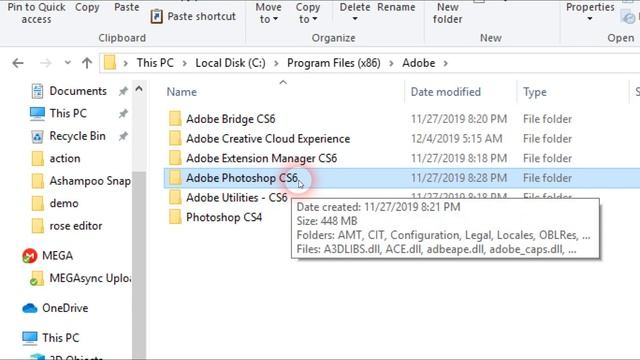Go back with the left arrow
The width and height of the screenshot is (640, 360).
tap(18, 63)
